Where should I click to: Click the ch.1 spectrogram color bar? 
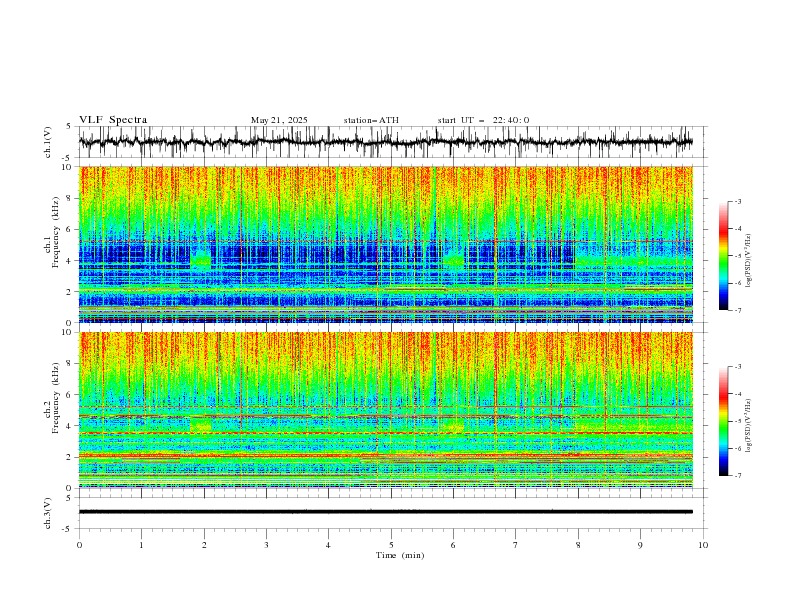click(723, 256)
